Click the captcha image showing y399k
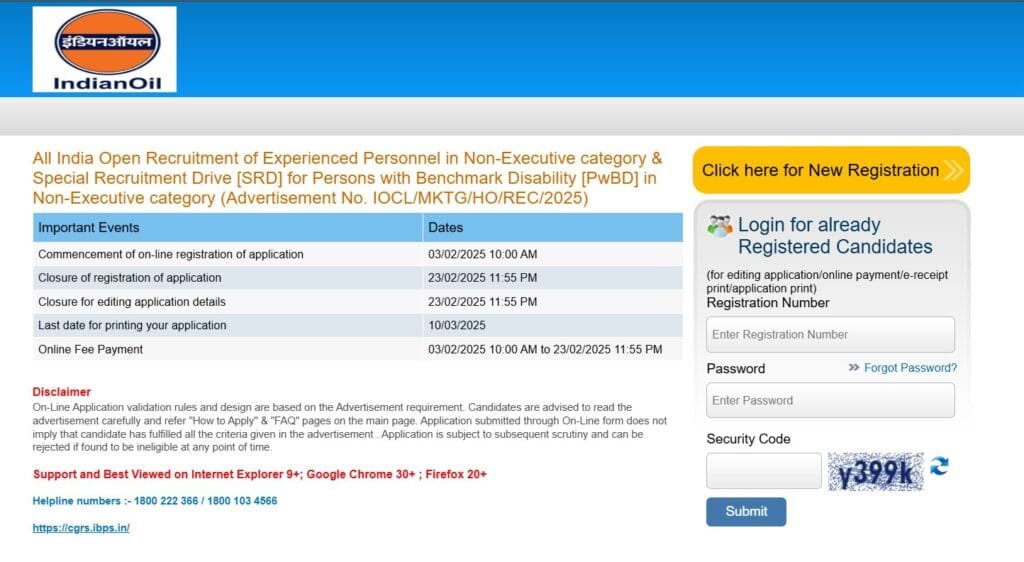This screenshot has height=562, width=1024. (875, 471)
